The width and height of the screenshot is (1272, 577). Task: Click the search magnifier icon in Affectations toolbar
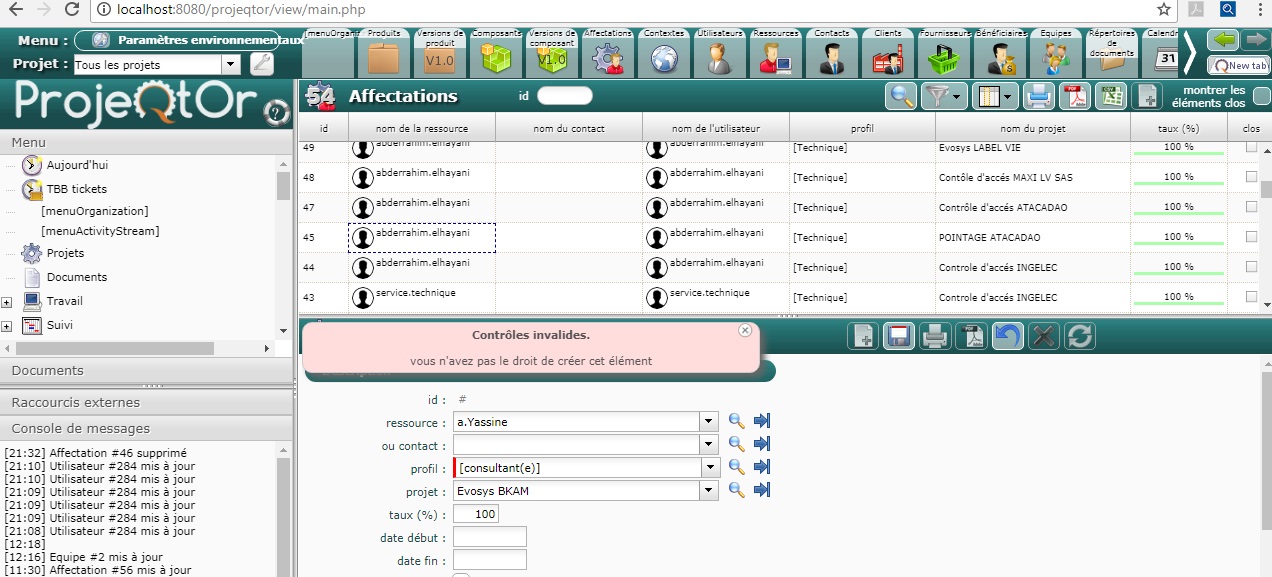coord(901,96)
